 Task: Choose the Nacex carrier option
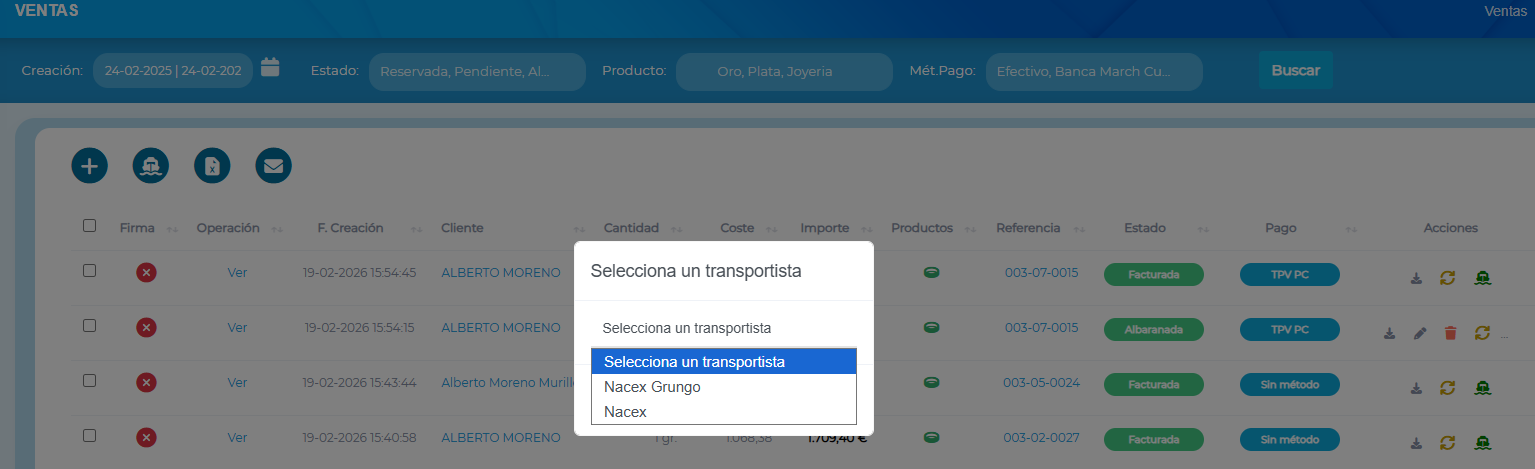tap(626, 412)
